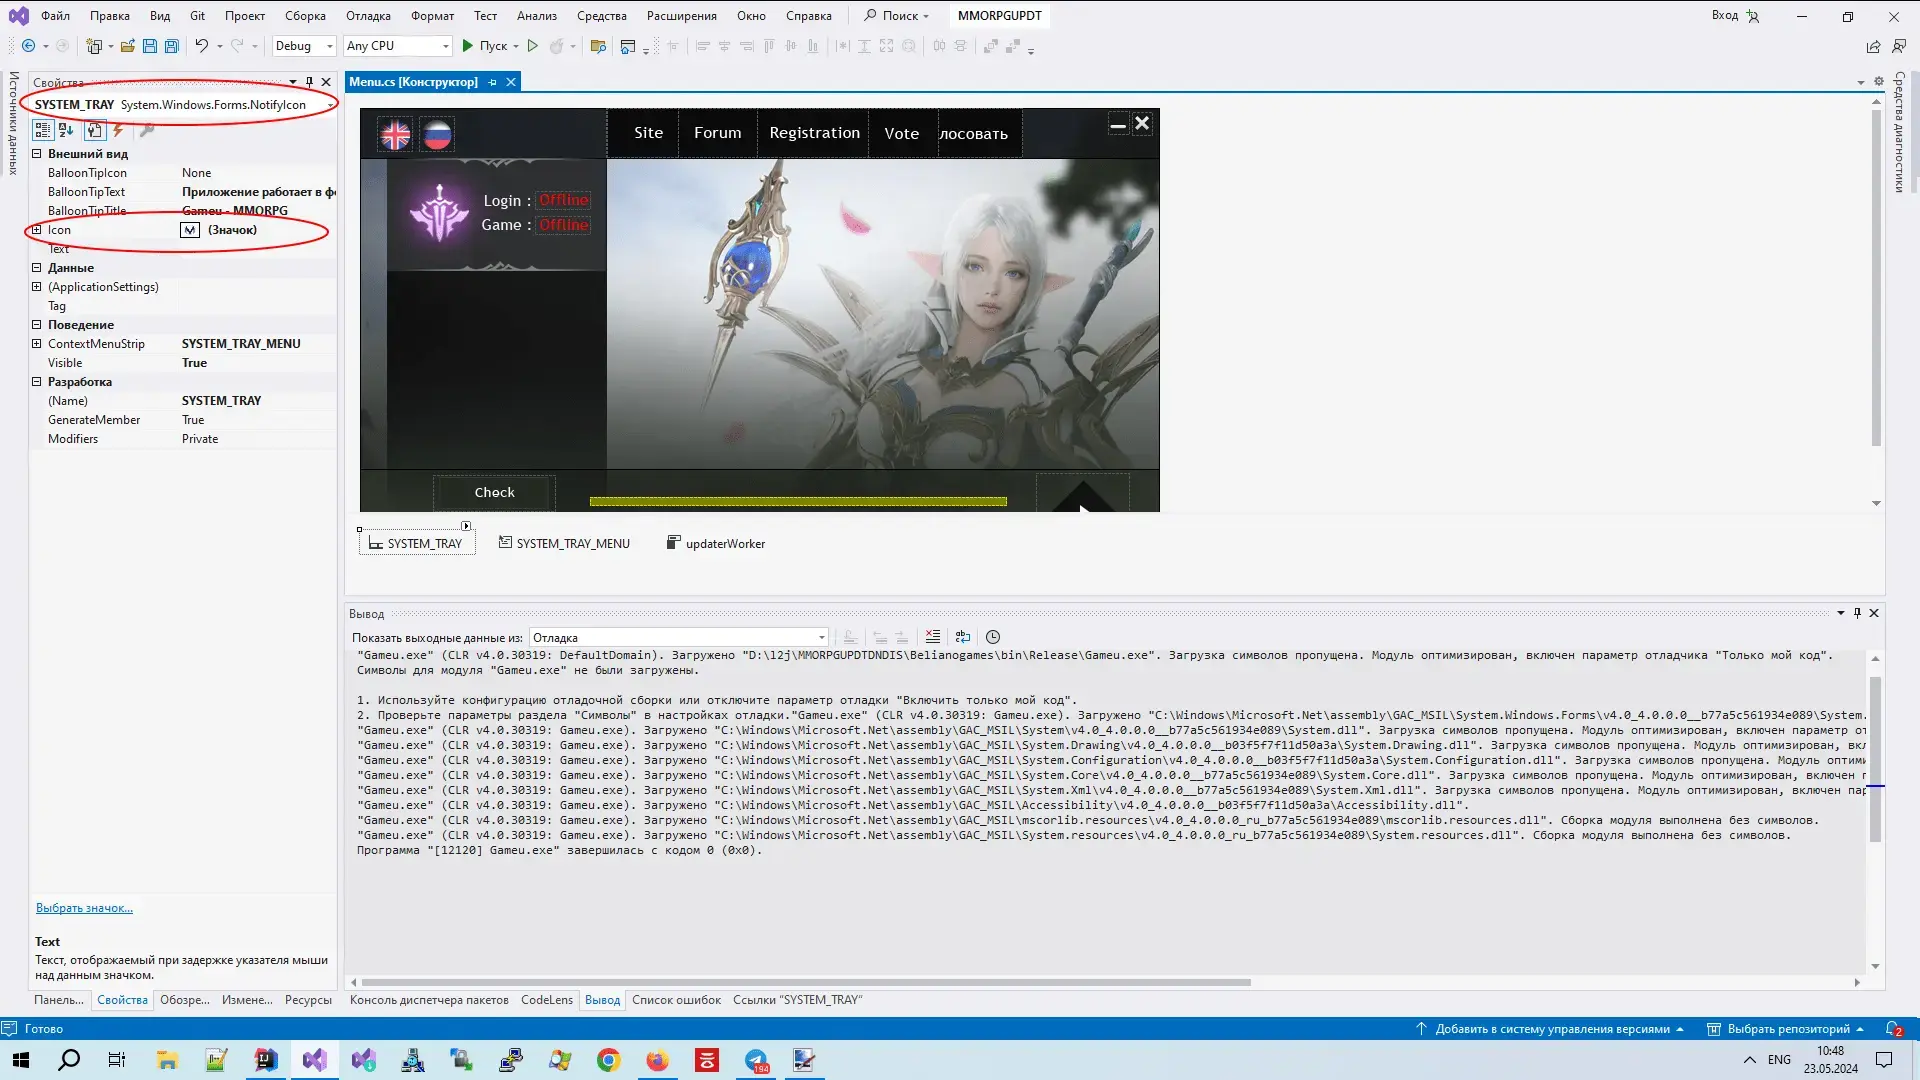Toggle word wrap in Output panel
This screenshot has height=1080, width=1920.
pos(963,637)
